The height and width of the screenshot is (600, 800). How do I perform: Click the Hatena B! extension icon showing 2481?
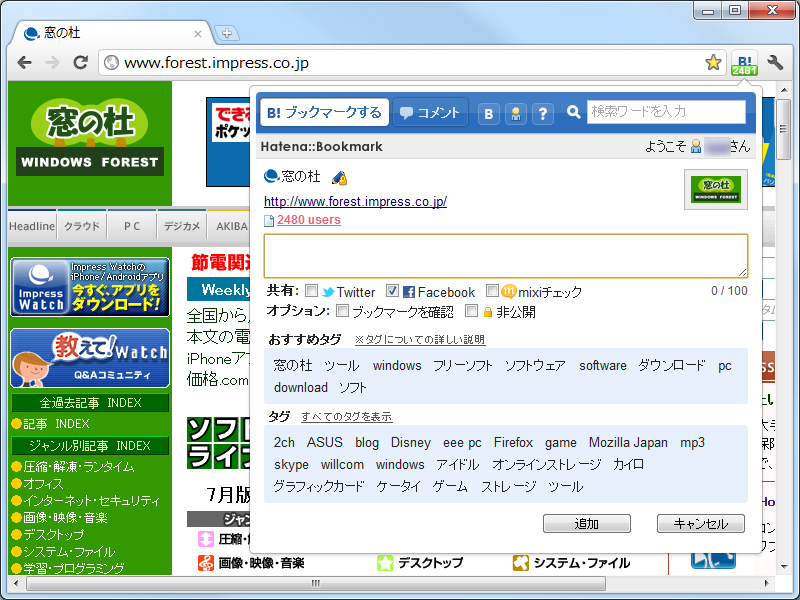(x=744, y=62)
